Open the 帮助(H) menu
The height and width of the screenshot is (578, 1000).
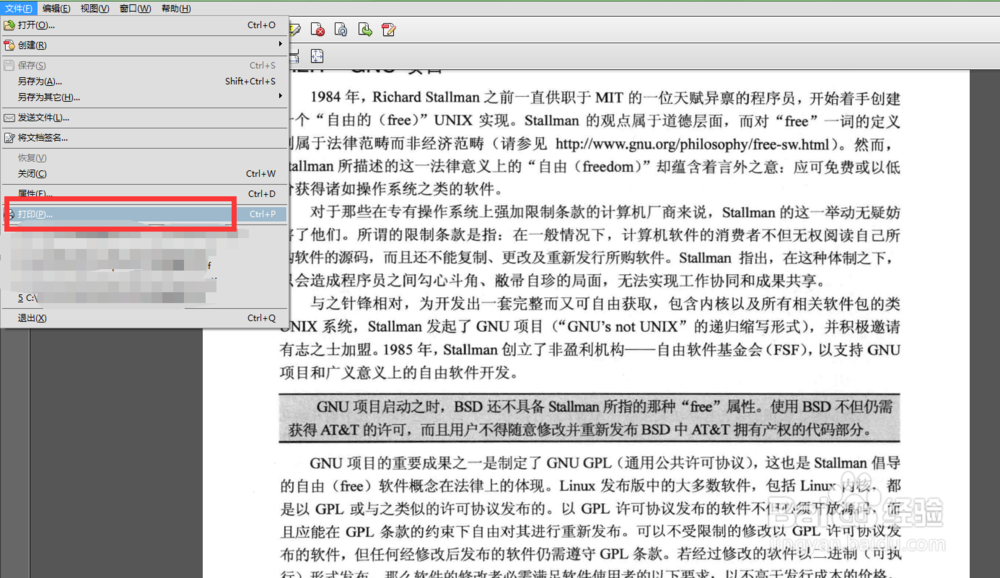(x=176, y=8)
